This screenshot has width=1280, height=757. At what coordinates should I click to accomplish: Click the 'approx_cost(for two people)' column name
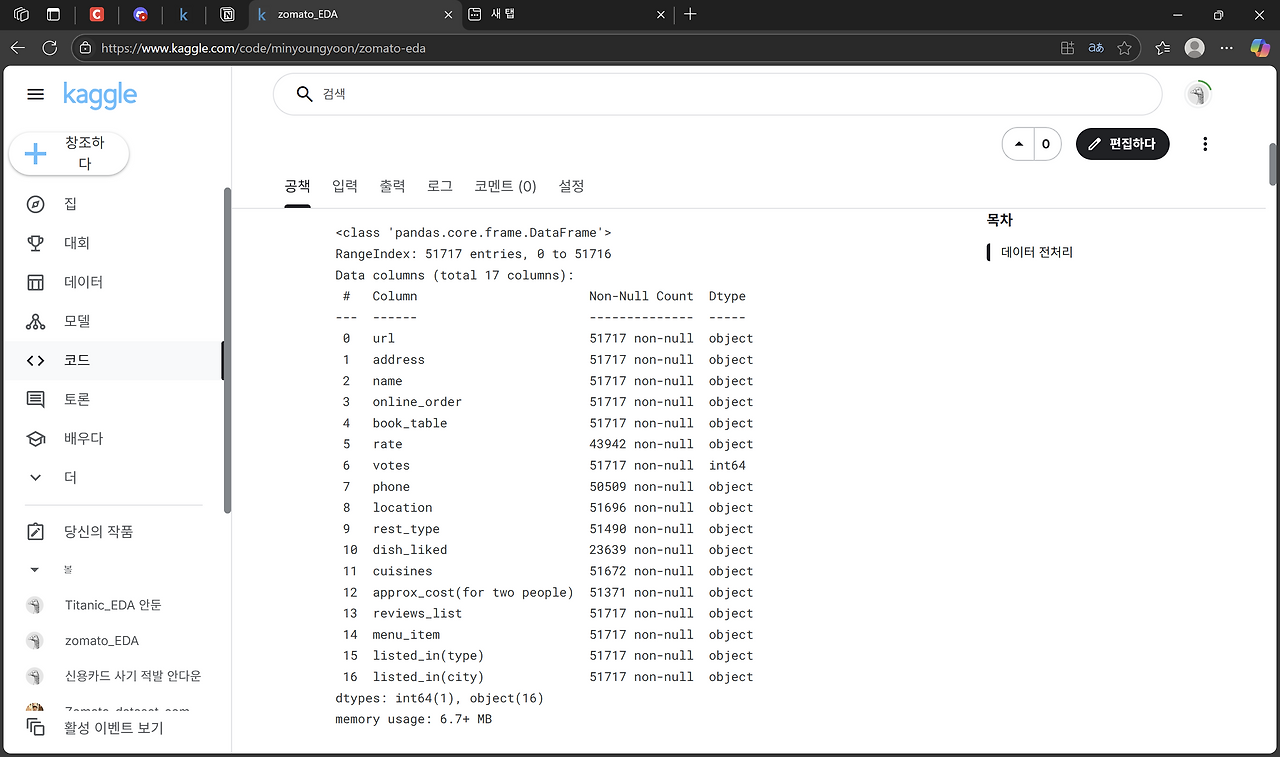tap(473, 593)
